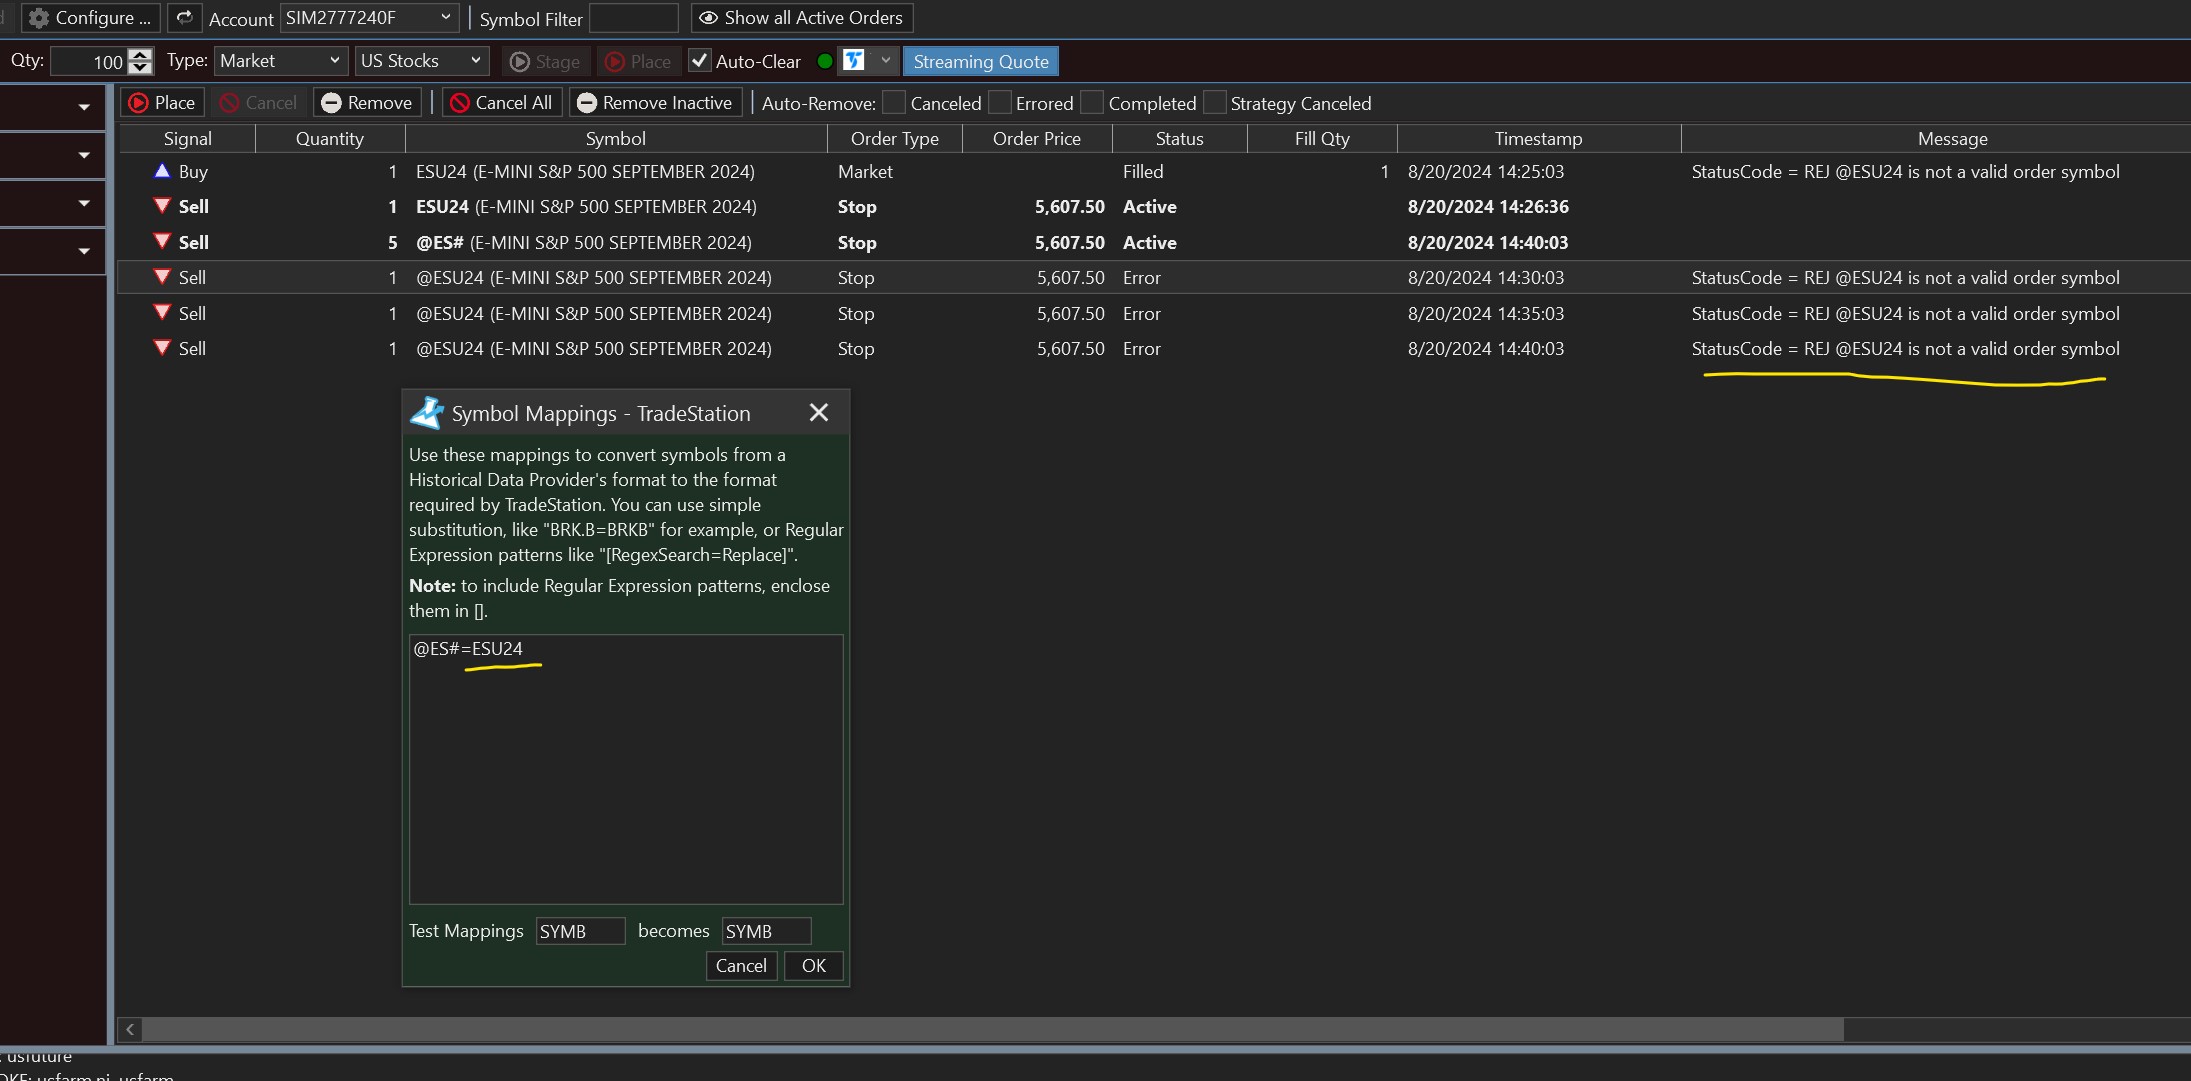Click the red Sell icon in 14:35:03 row

(161, 313)
